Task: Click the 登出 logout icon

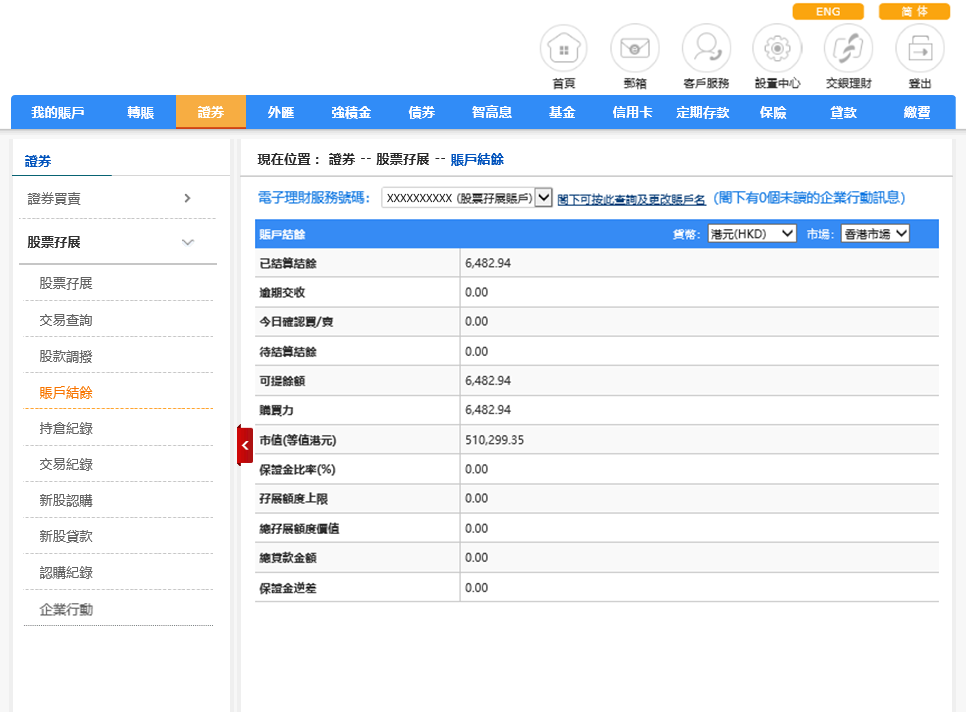Action: tap(919, 48)
